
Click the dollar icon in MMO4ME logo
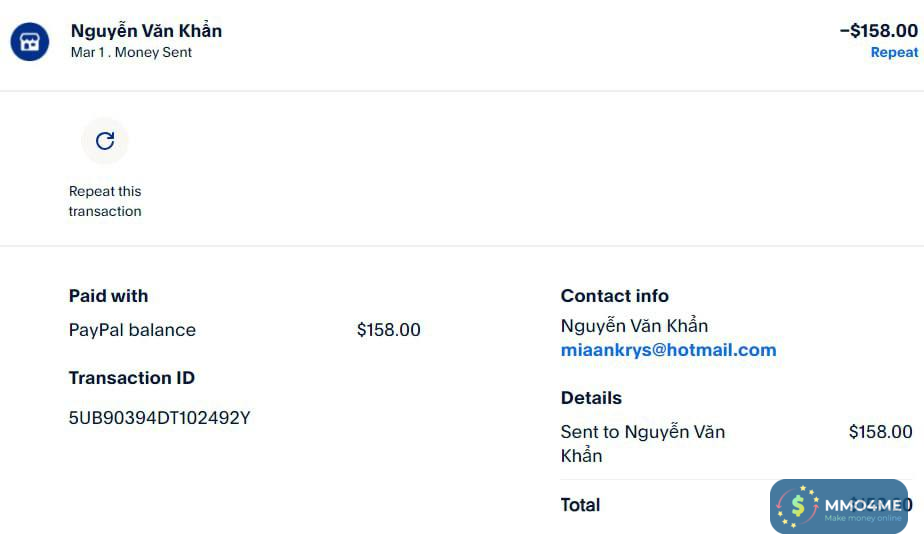tap(798, 506)
